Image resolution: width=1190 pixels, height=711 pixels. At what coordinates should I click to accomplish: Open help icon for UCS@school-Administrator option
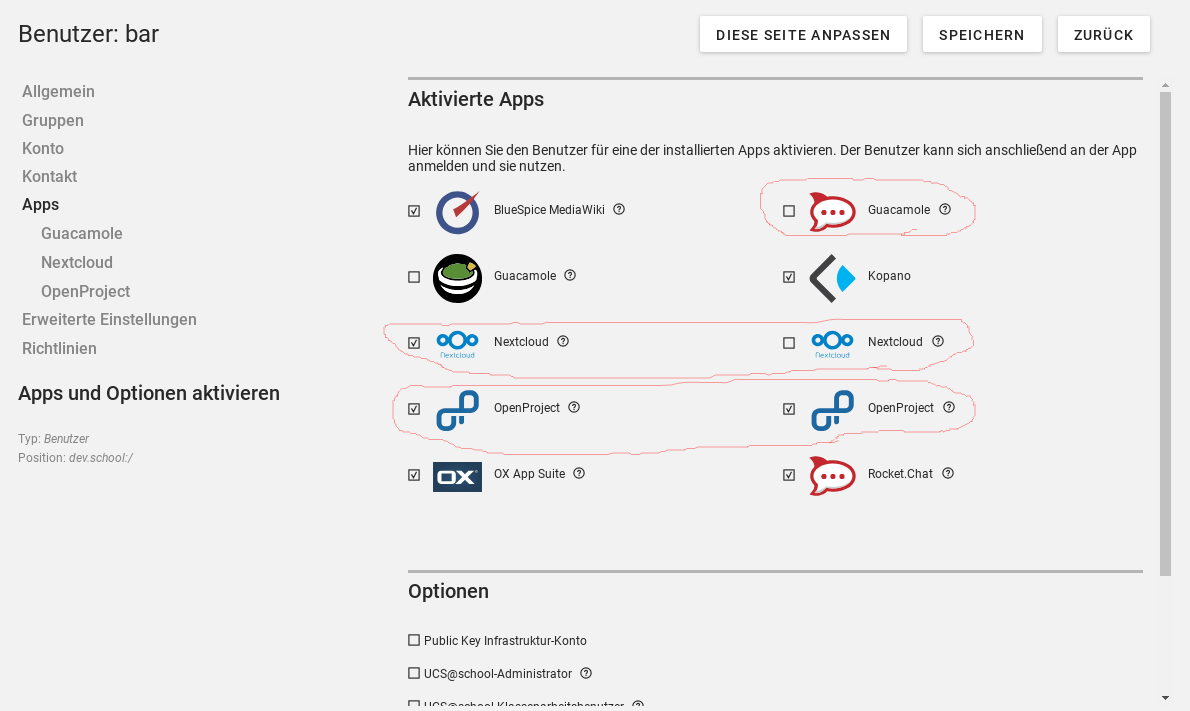click(586, 674)
